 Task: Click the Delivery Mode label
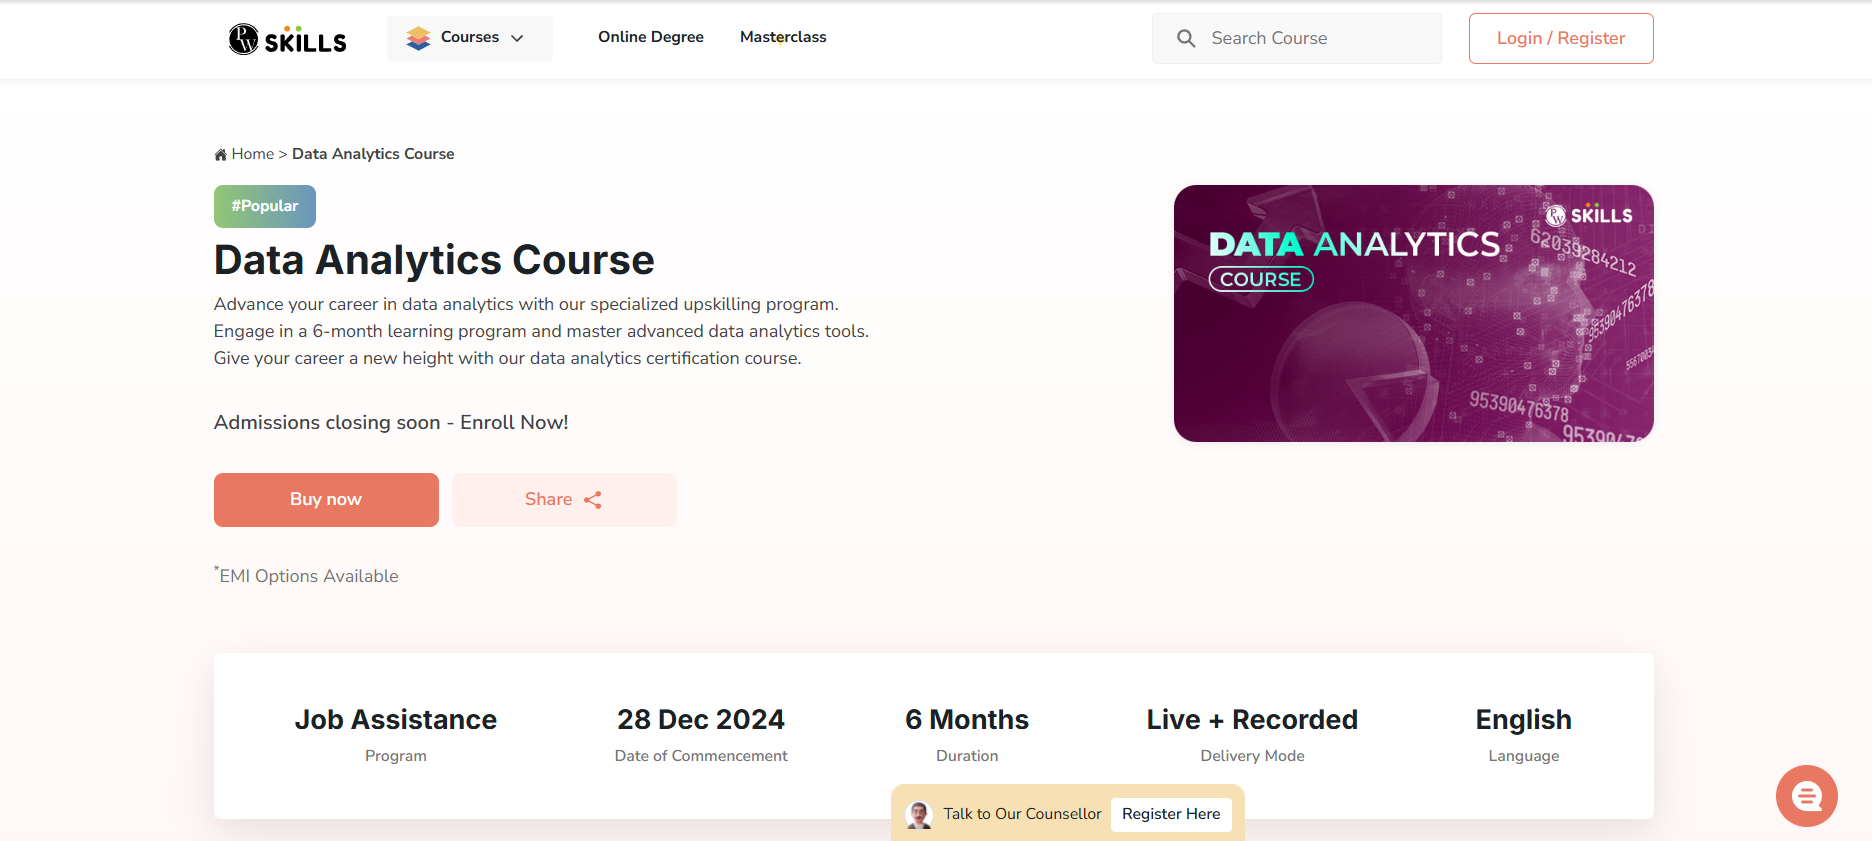(x=1252, y=756)
